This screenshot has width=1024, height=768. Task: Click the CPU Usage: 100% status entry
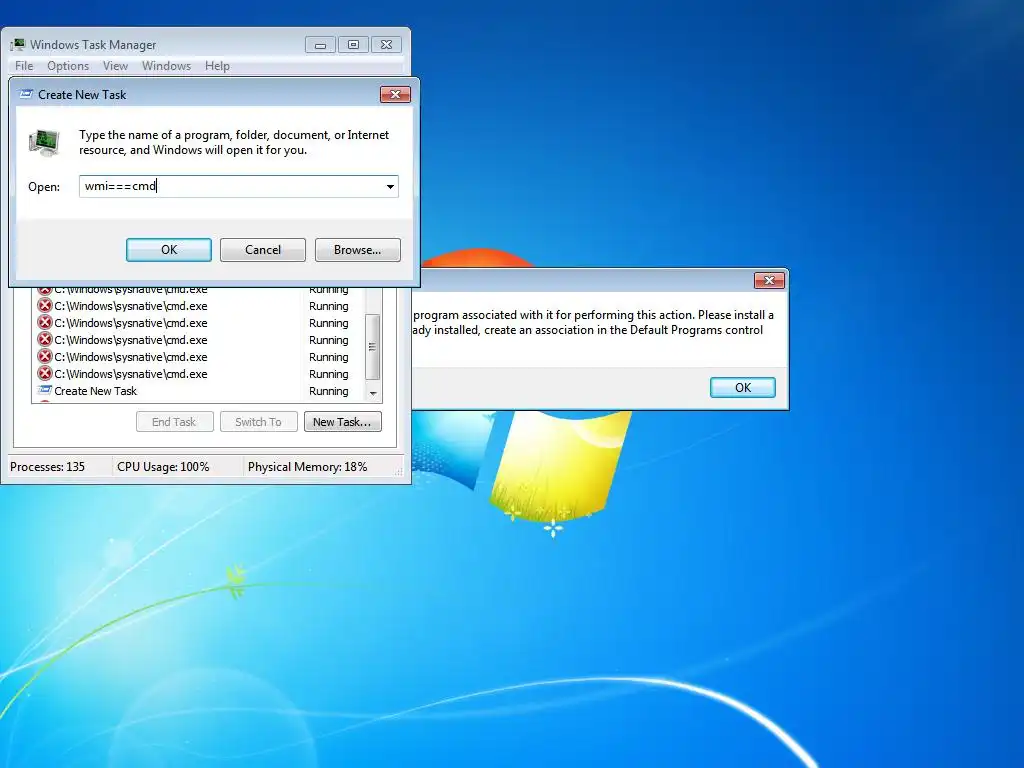pos(163,467)
